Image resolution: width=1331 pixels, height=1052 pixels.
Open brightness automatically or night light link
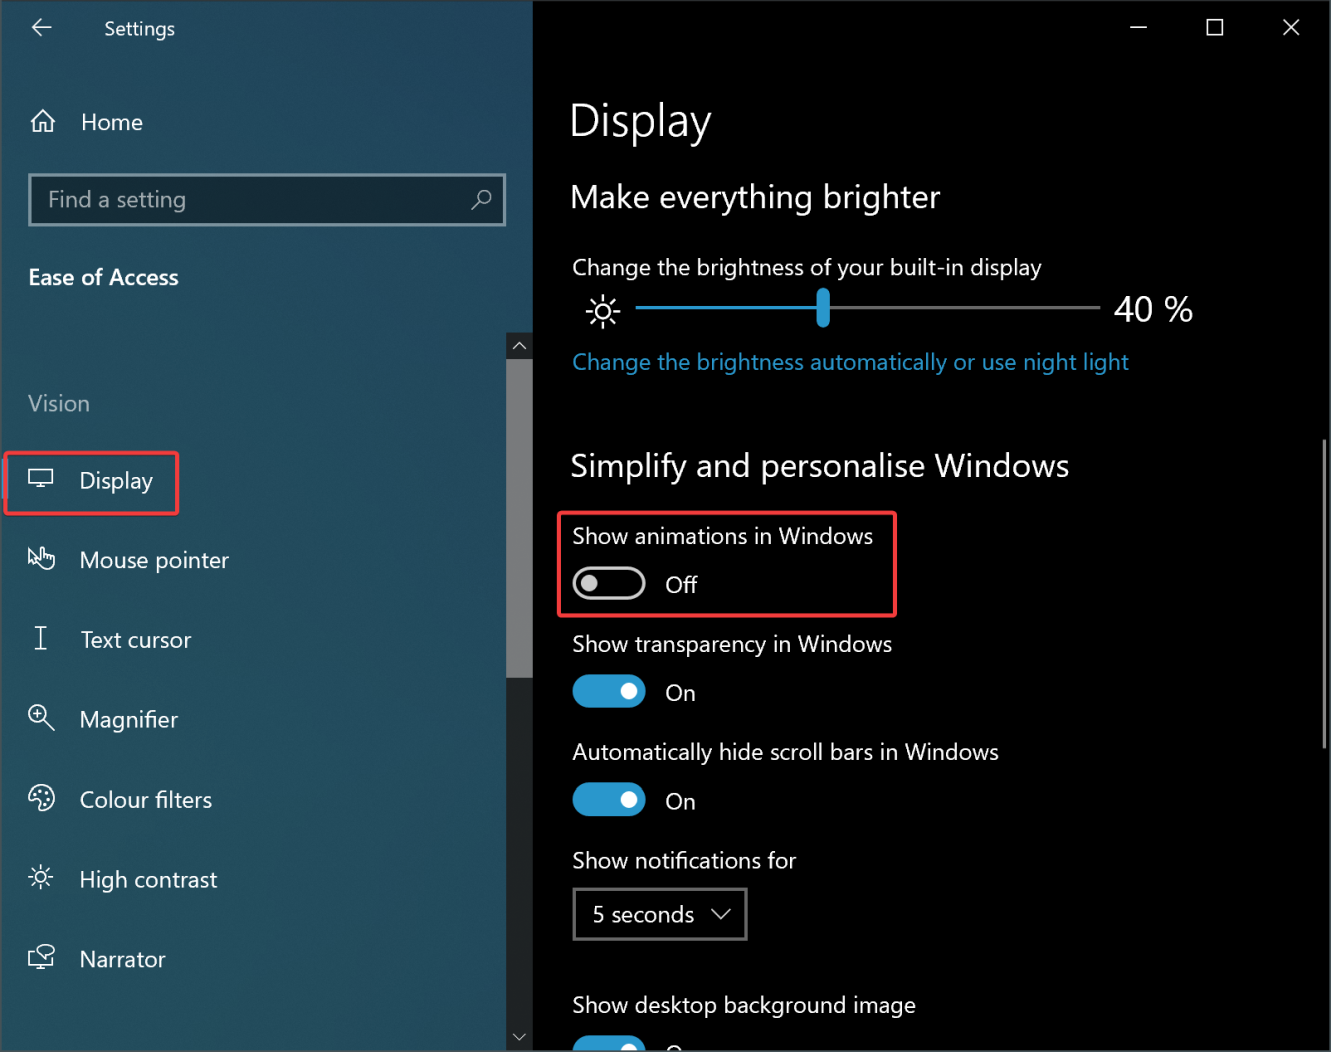coord(850,362)
